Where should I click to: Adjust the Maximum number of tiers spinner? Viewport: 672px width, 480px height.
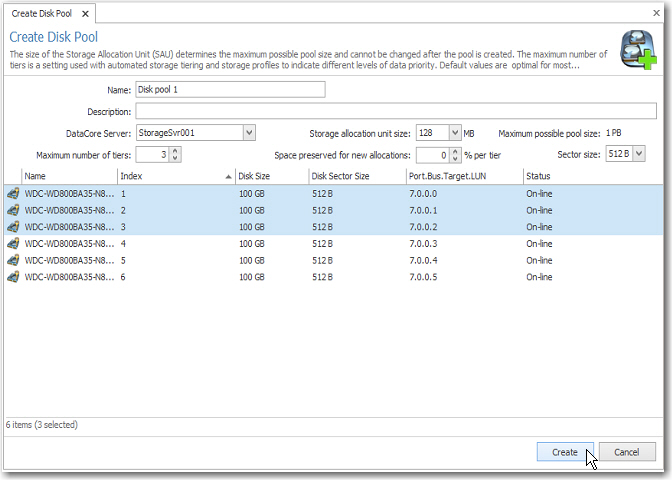tap(175, 154)
